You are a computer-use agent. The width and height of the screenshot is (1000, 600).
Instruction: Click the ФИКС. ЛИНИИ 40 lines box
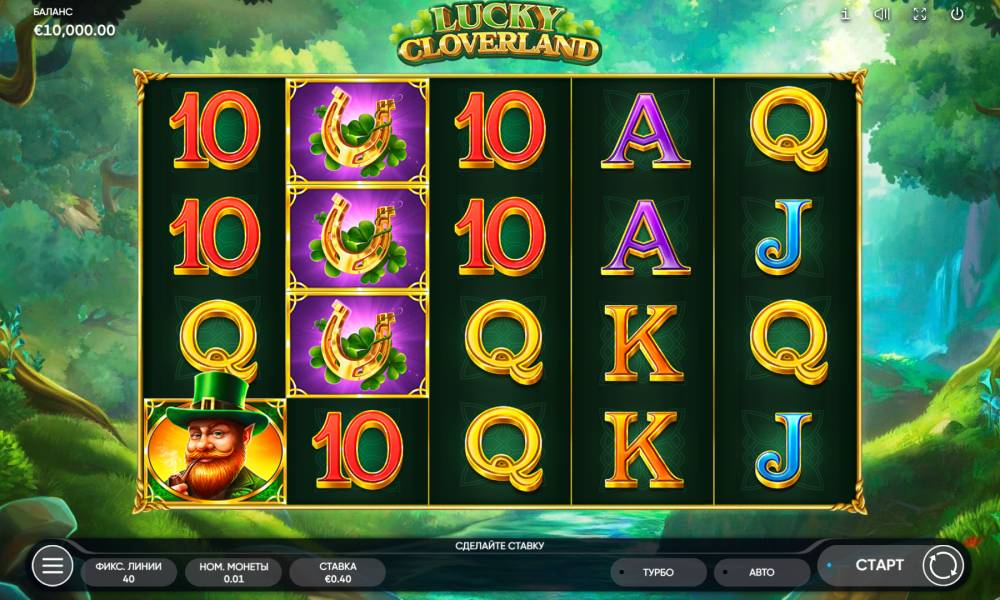129,572
